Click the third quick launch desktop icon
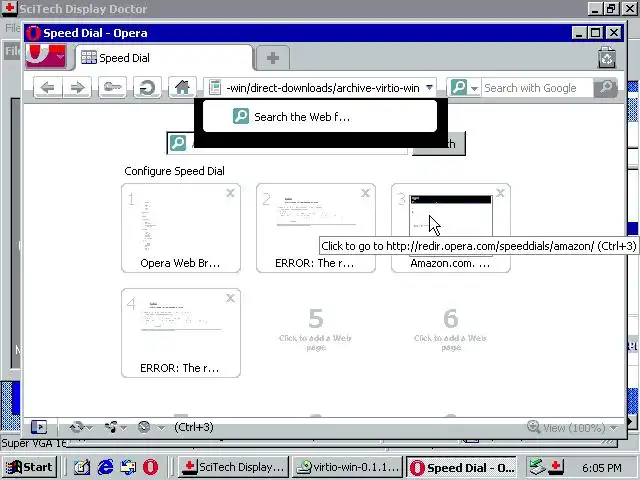640x480 pixels. point(128,467)
